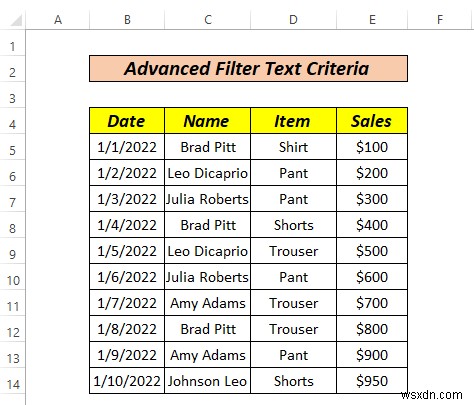Select the $950 sales cell
This screenshot has width=474, height=405.
[372, 381]
